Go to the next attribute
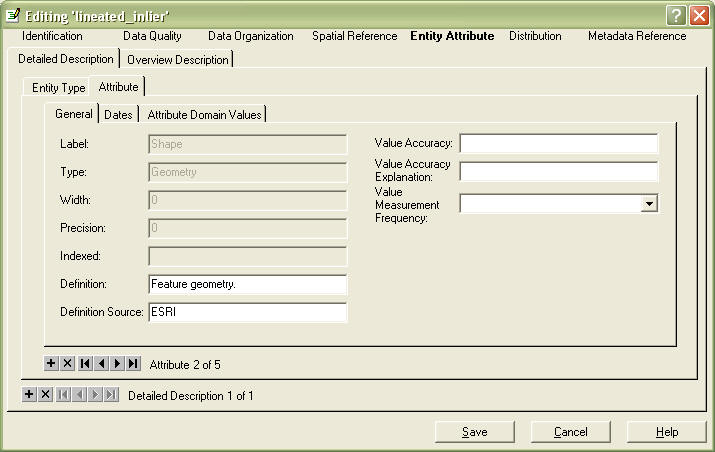 tap(117, 363)
